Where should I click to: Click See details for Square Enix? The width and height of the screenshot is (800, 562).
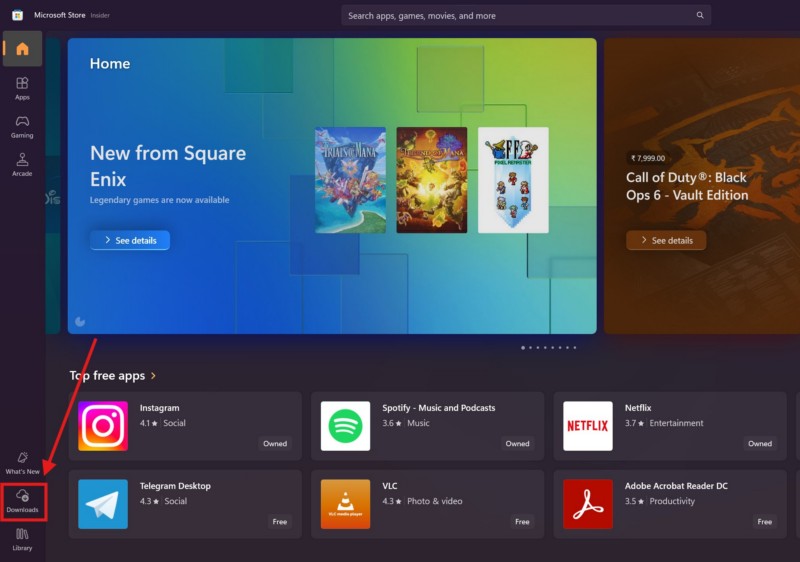[x=130, y=240]
